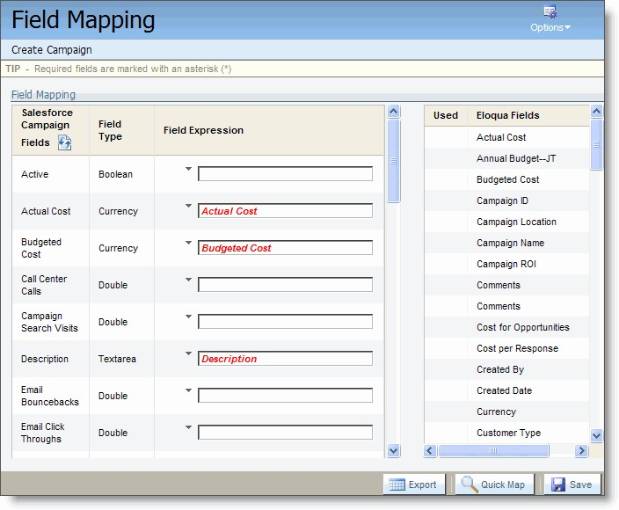The image size is (619, 510).
Task: Open dropdown arrow for Call Center Calls row
Action: [189, 279]
